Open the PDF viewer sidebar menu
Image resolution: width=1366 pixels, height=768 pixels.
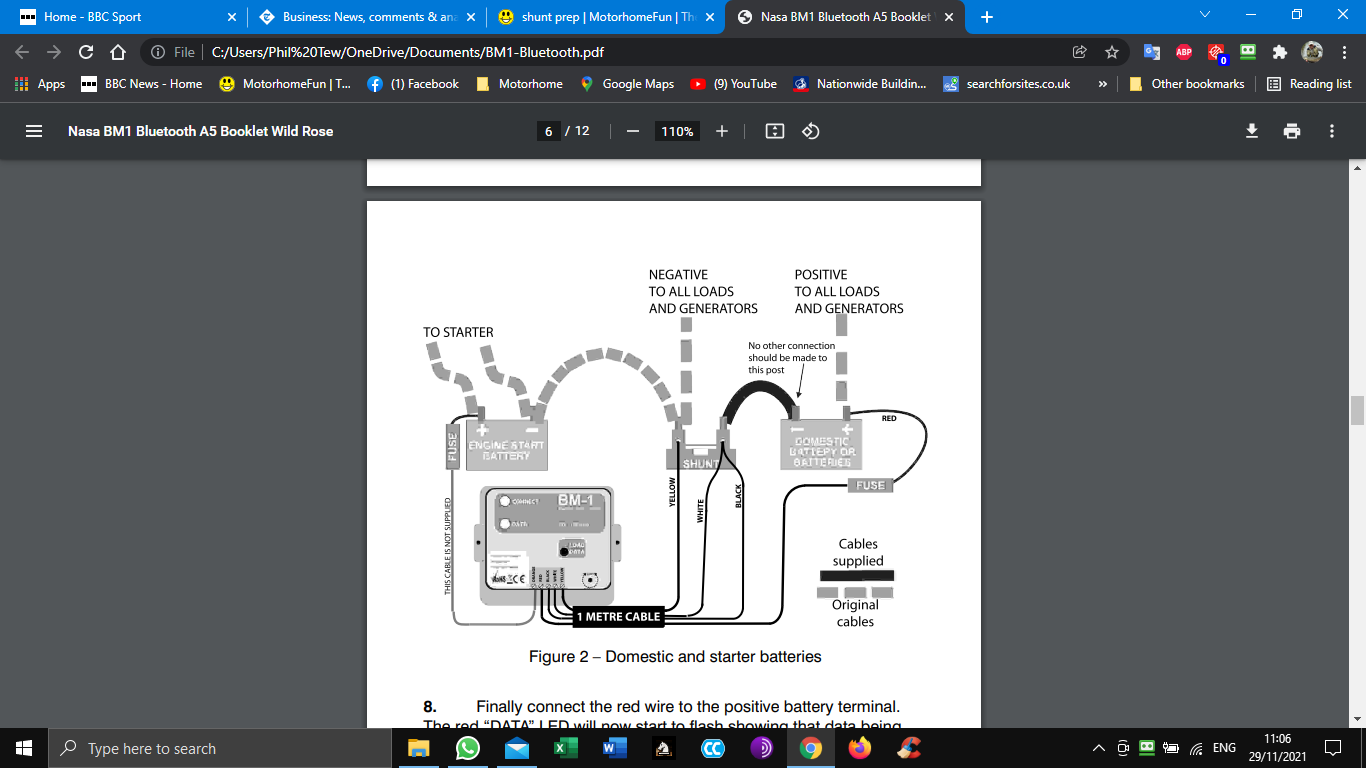[x=33, y=131]
